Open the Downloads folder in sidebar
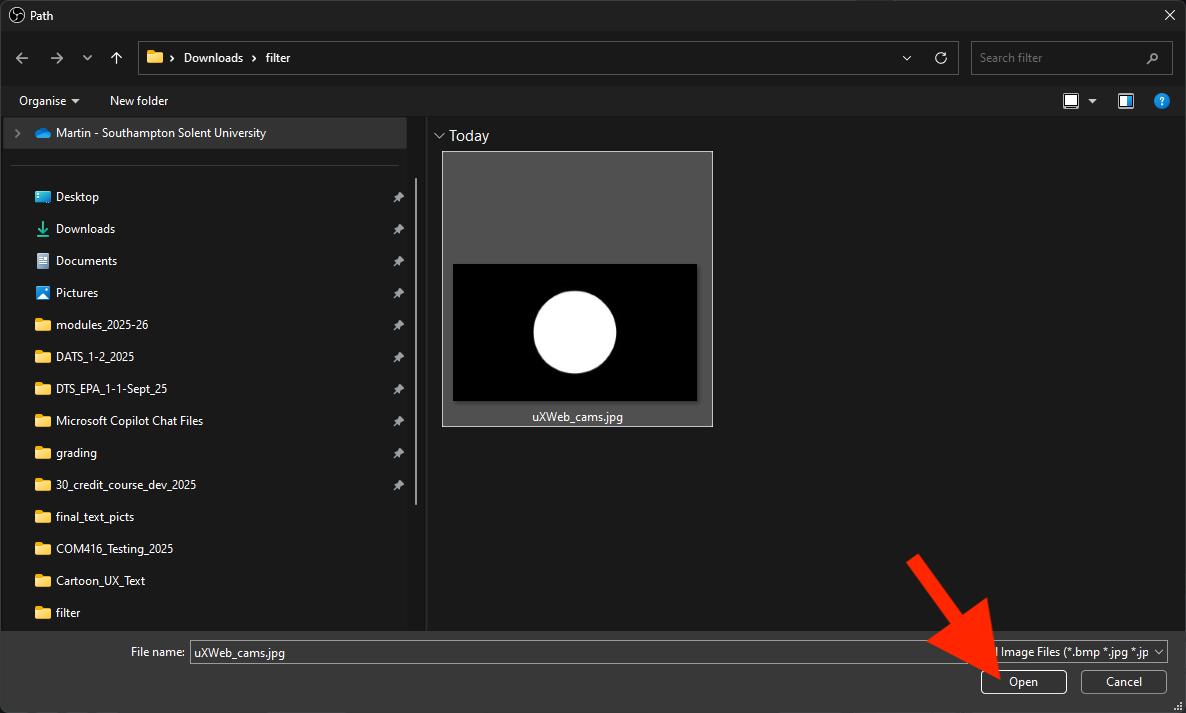The height and width of the screenshot is (713, 1186). coord(85,229)
